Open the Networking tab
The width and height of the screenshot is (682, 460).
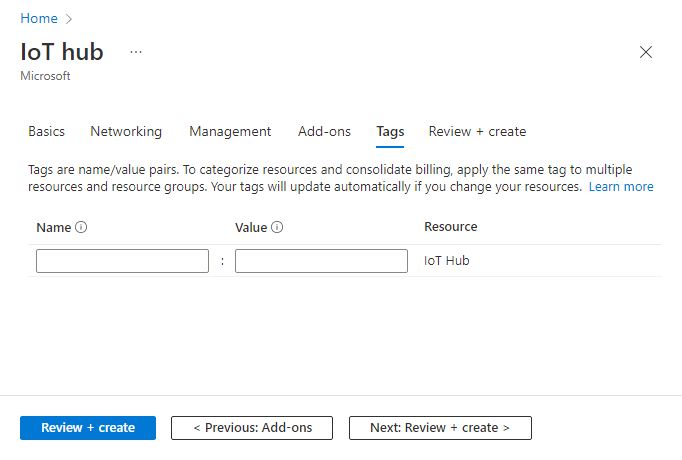coord(126,131)
